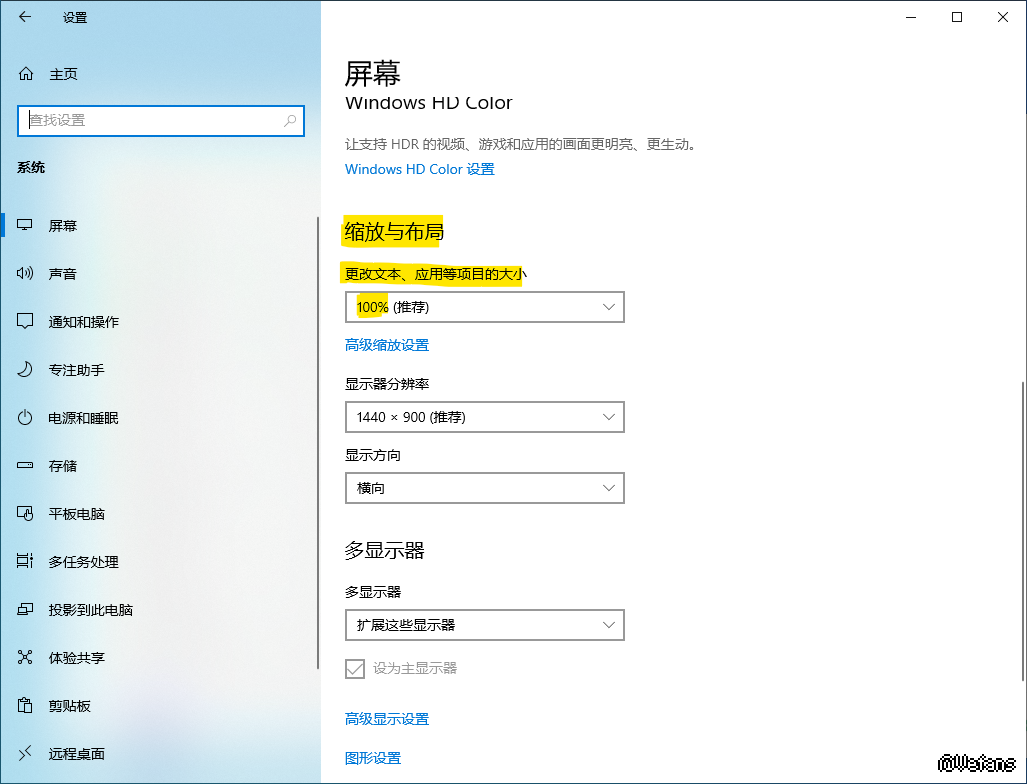Click the tablet icon for 平板电脑
1027x784 pixels.
pyautogui.click(x=25, y=513)
